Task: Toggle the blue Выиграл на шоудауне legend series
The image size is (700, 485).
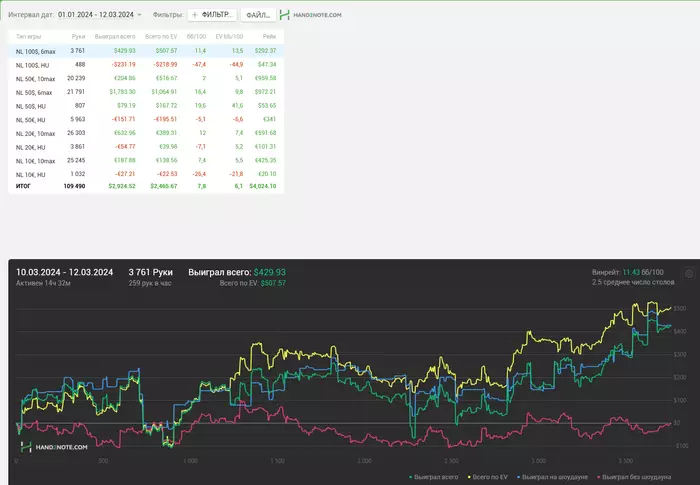Action: tap(555, 477)
